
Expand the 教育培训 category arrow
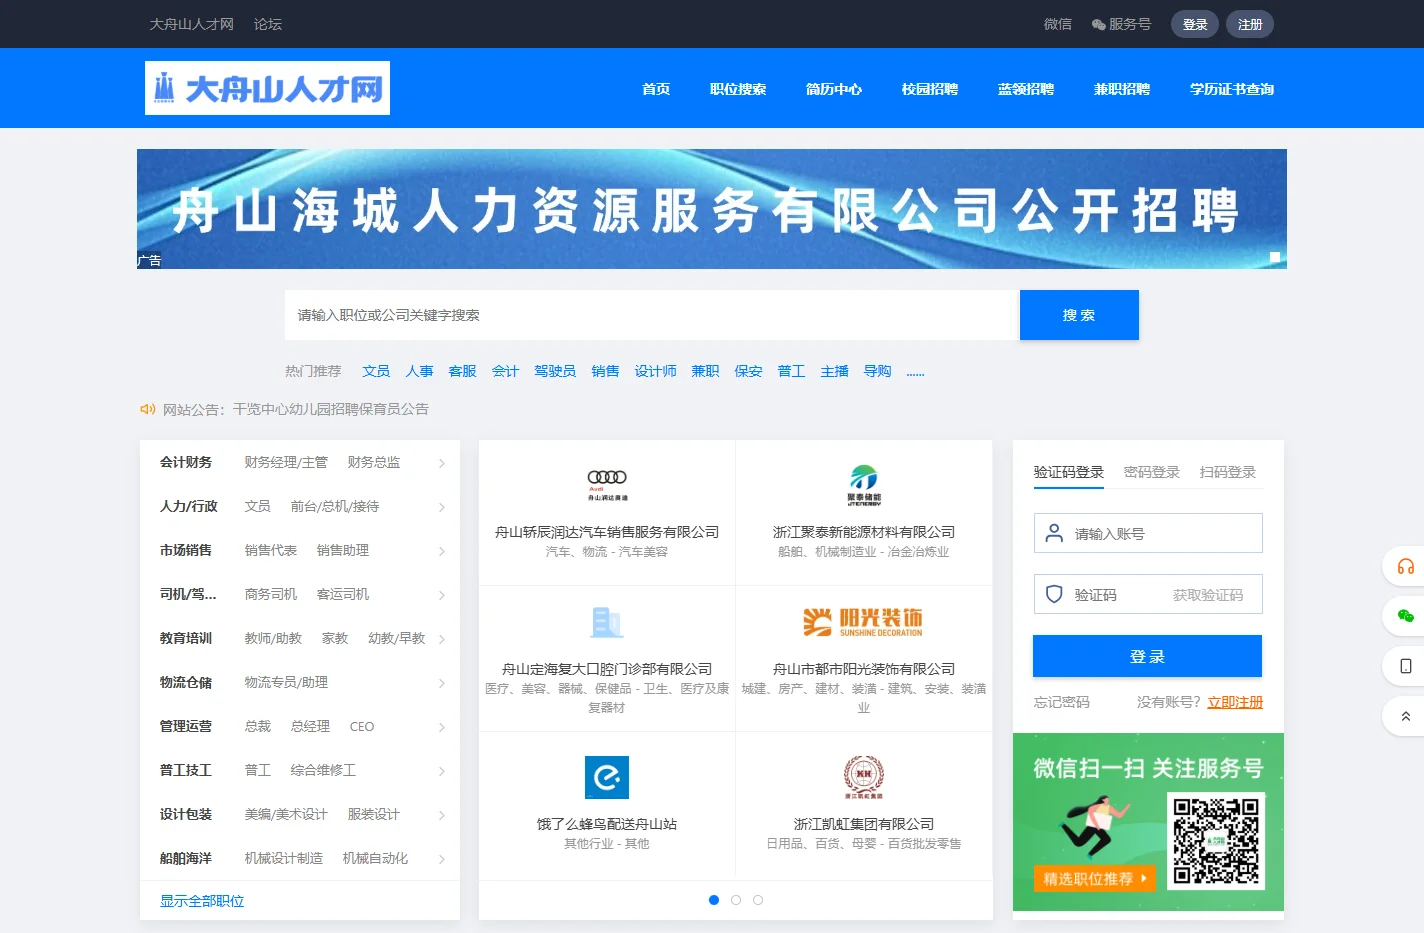click(442, 639)
